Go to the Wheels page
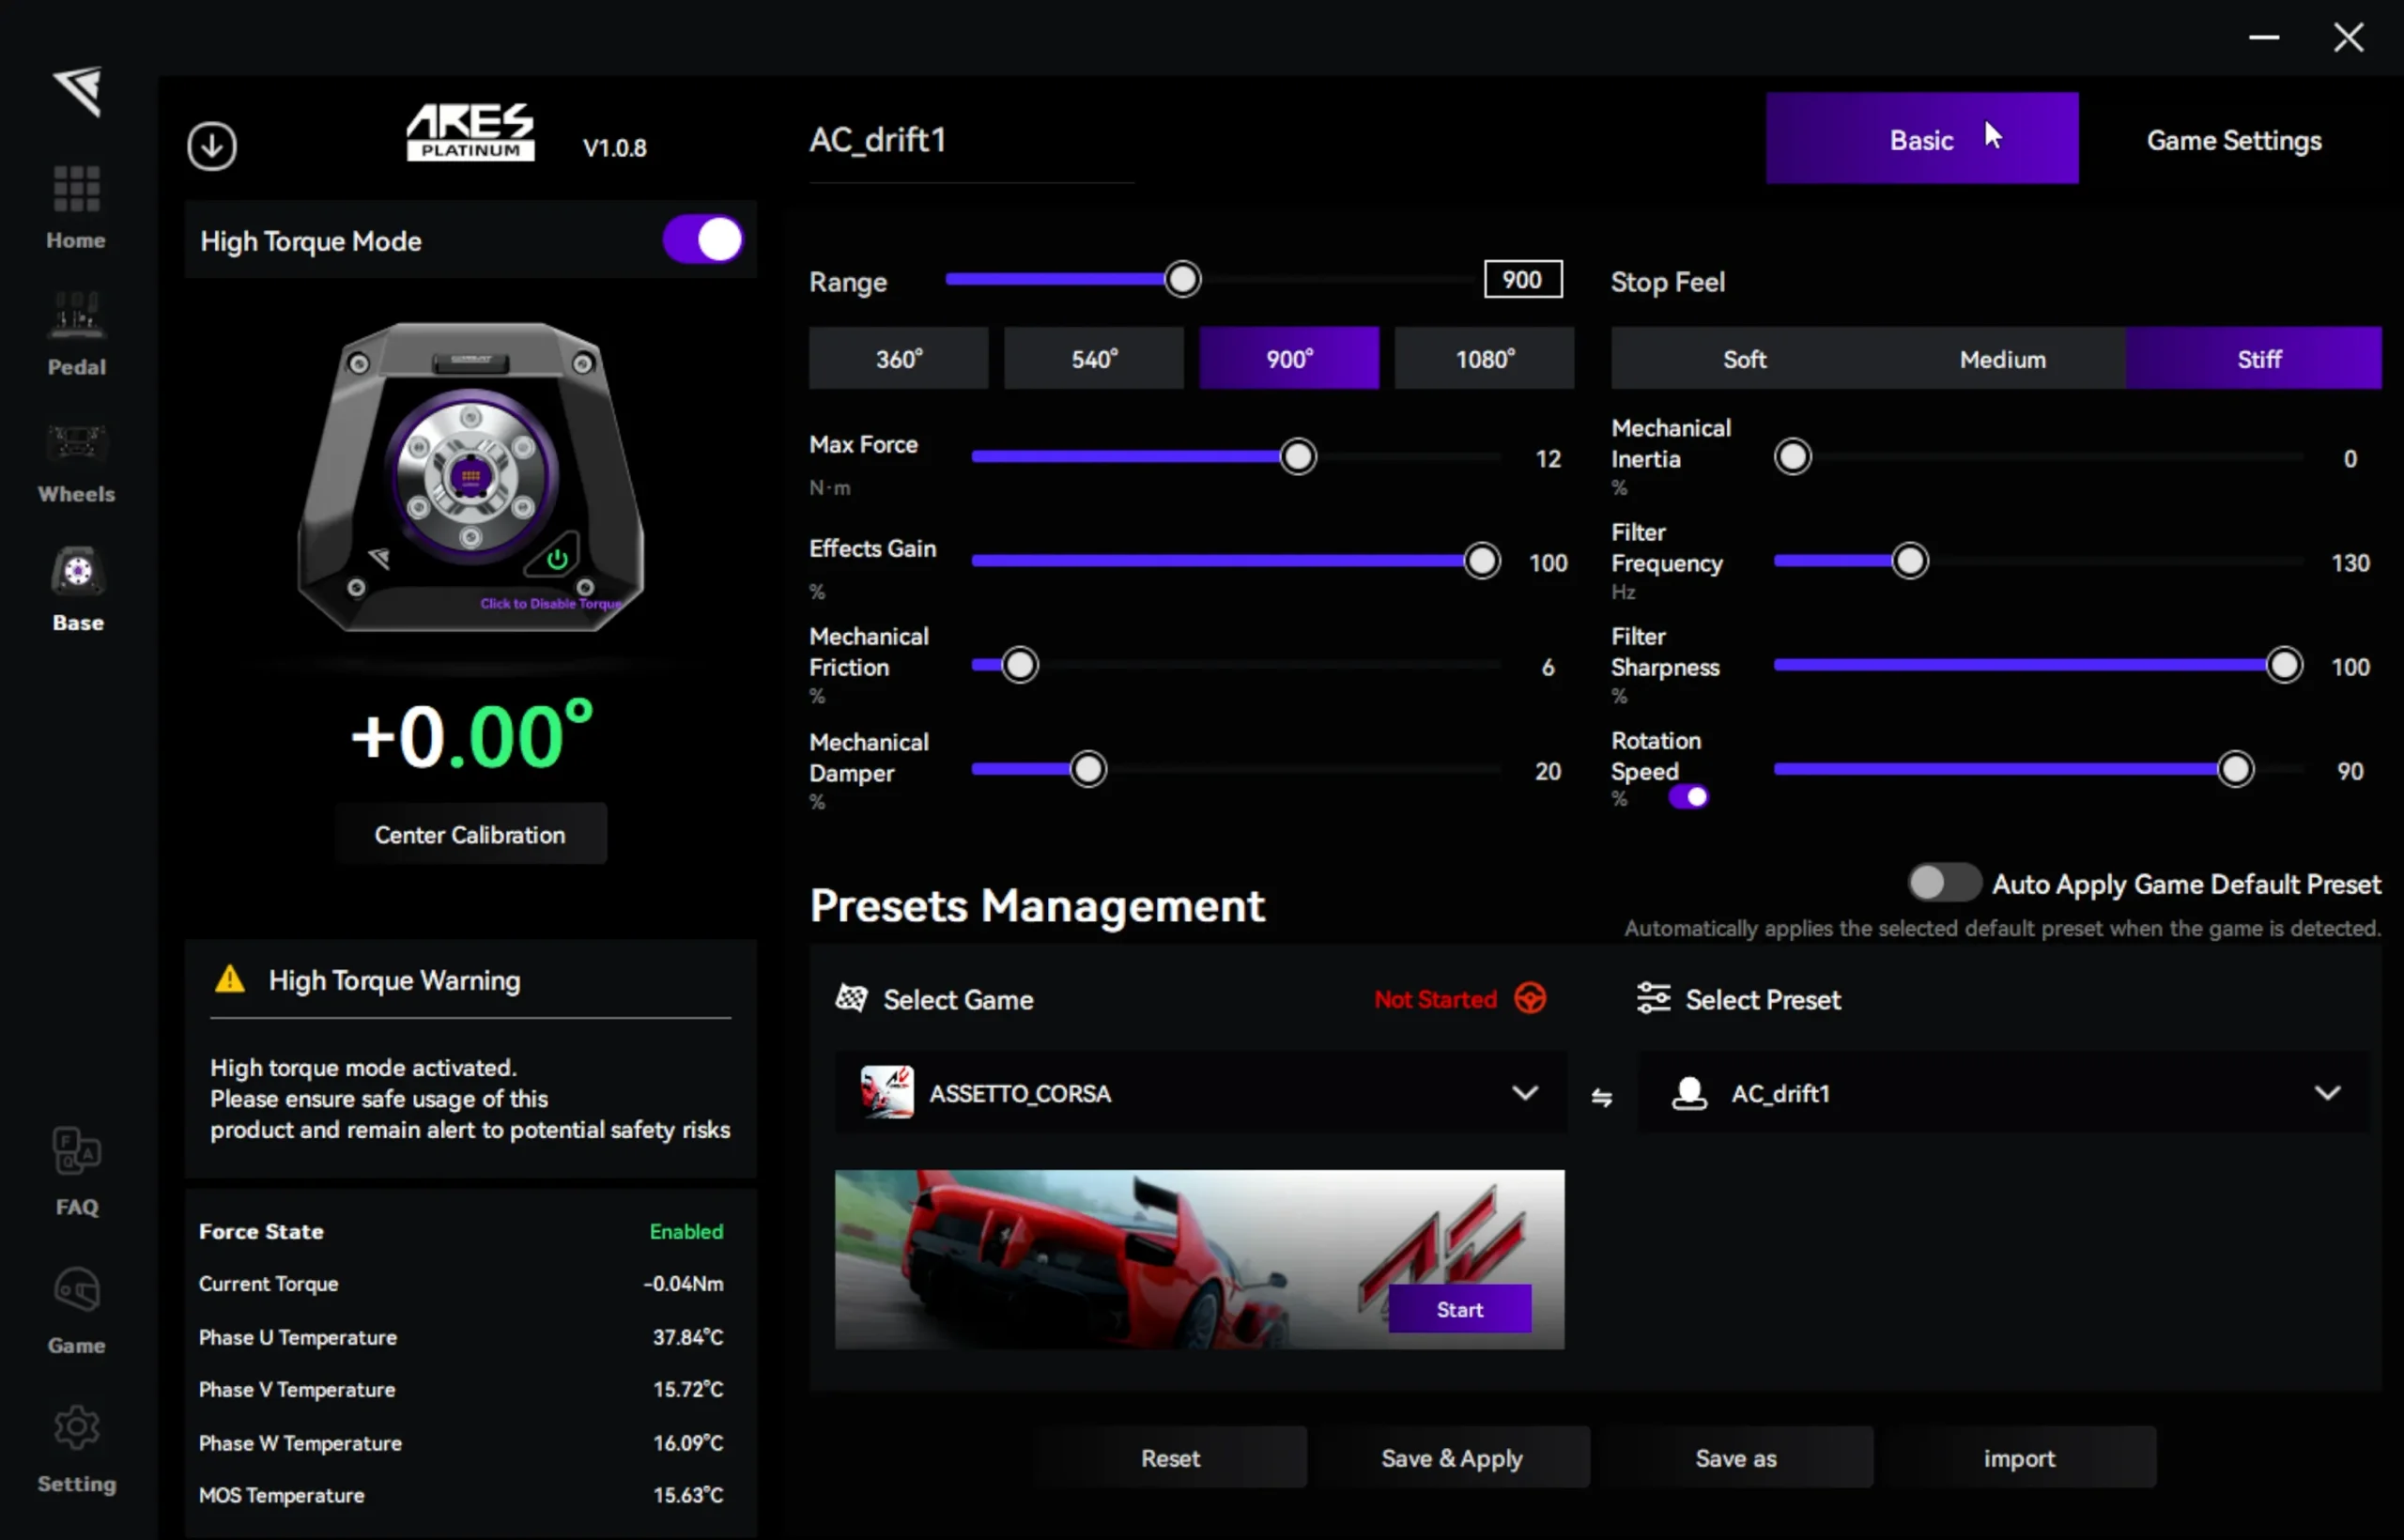The height and width of the screenshot is (1540, 2404). (76, 461)
